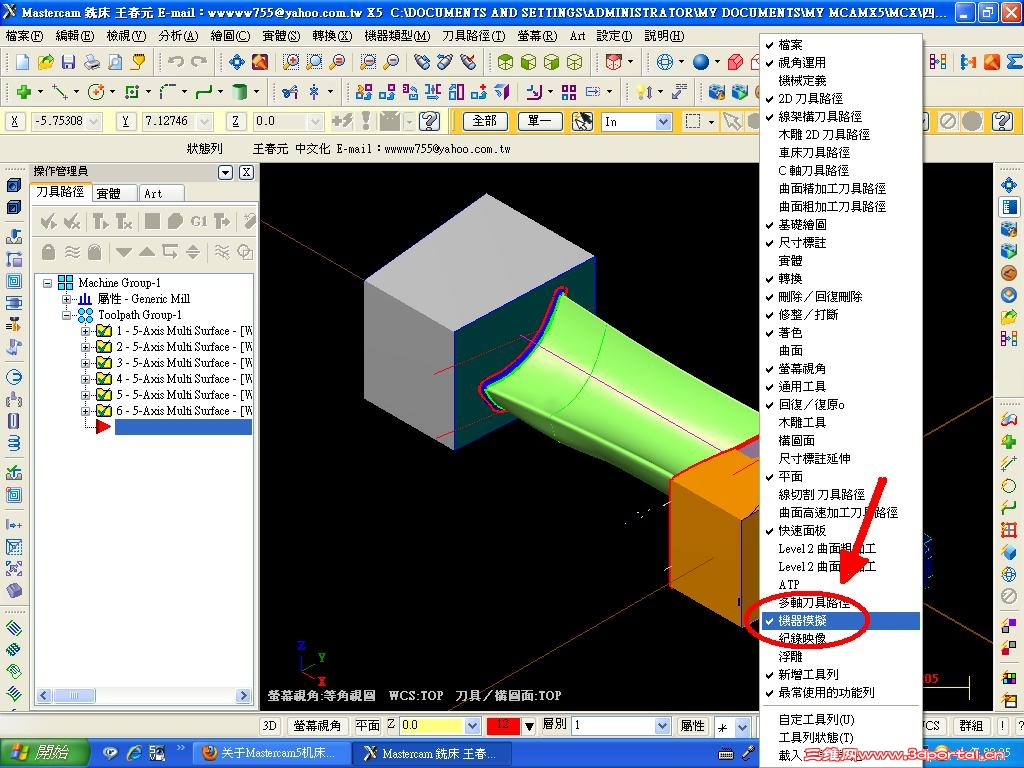Select the Zoom window magnifier icon
Image resolution: width=1024 pixels, height=768 pixels.
tap(291, 62)
